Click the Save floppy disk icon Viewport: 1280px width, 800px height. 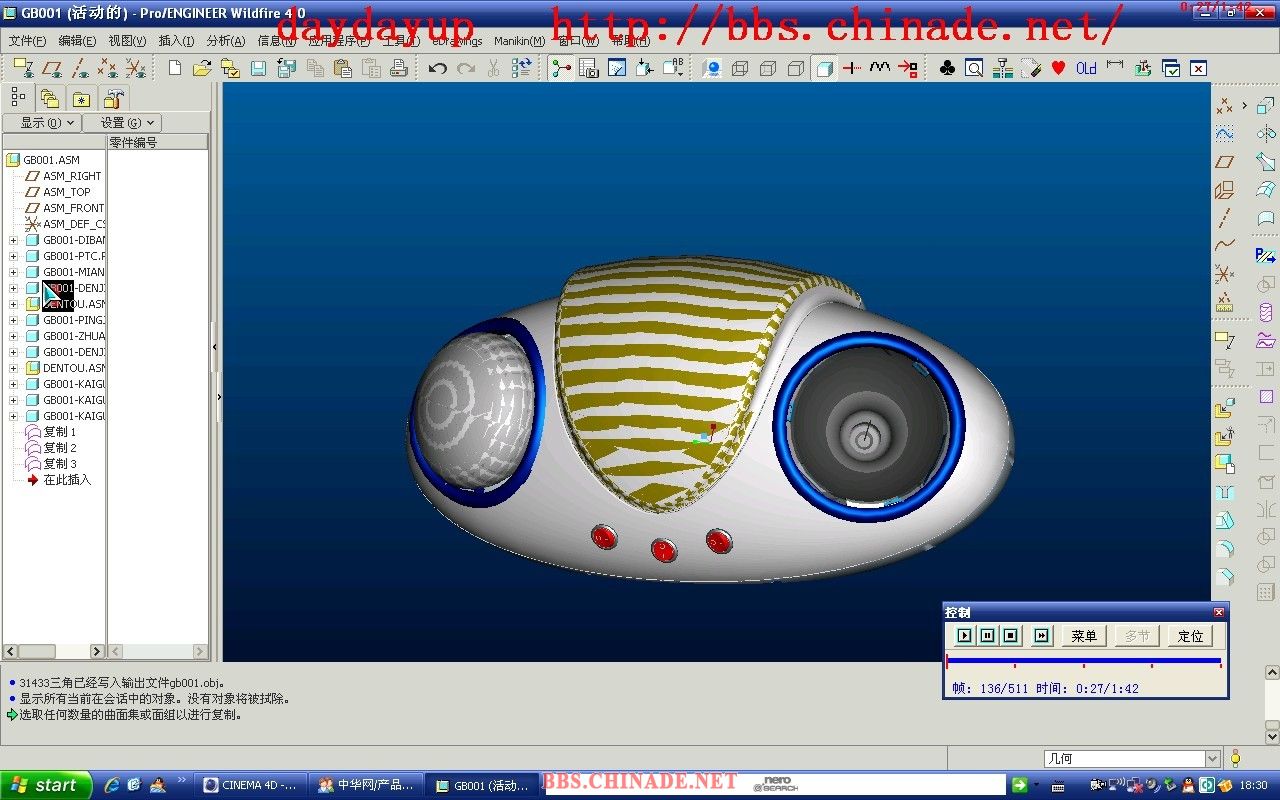258,68
